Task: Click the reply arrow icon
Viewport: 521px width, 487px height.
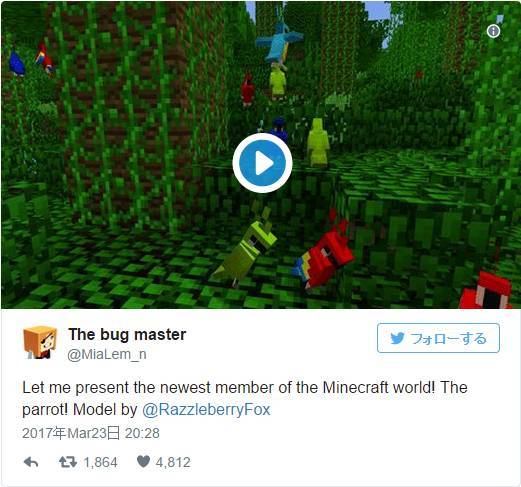Action: click(x=31, y=462)
